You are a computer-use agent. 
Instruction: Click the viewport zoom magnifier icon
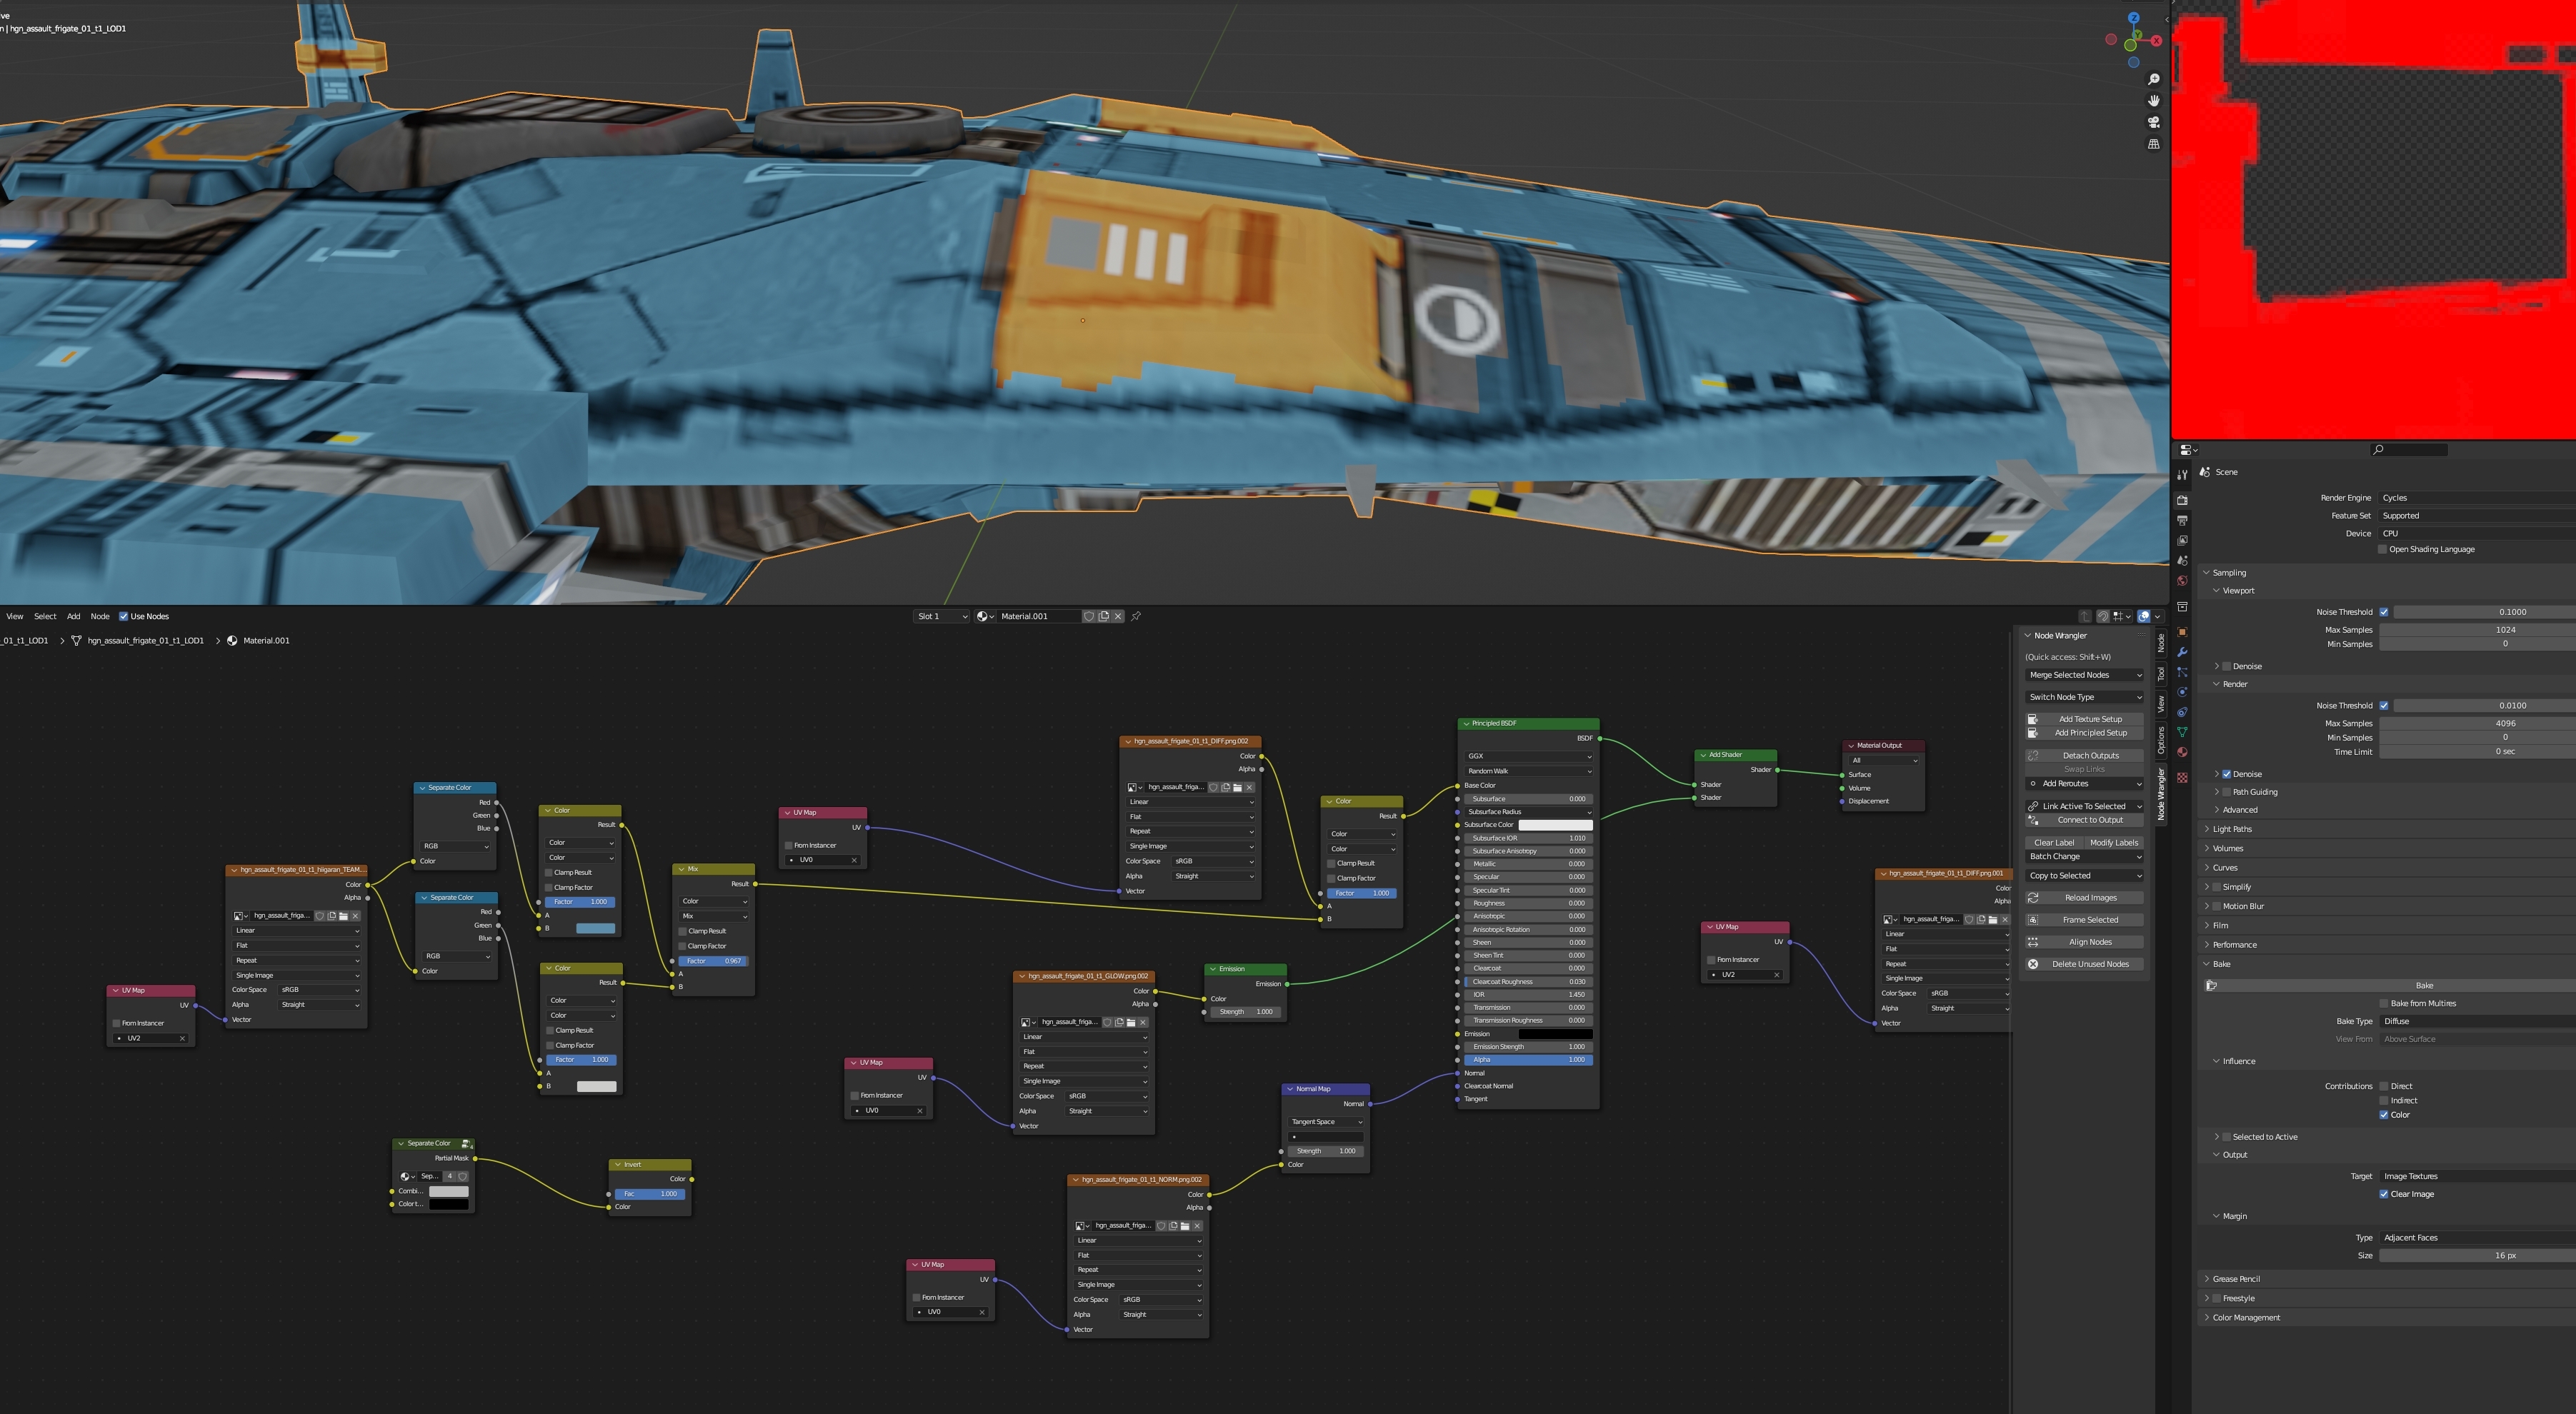pos(2153,79)
